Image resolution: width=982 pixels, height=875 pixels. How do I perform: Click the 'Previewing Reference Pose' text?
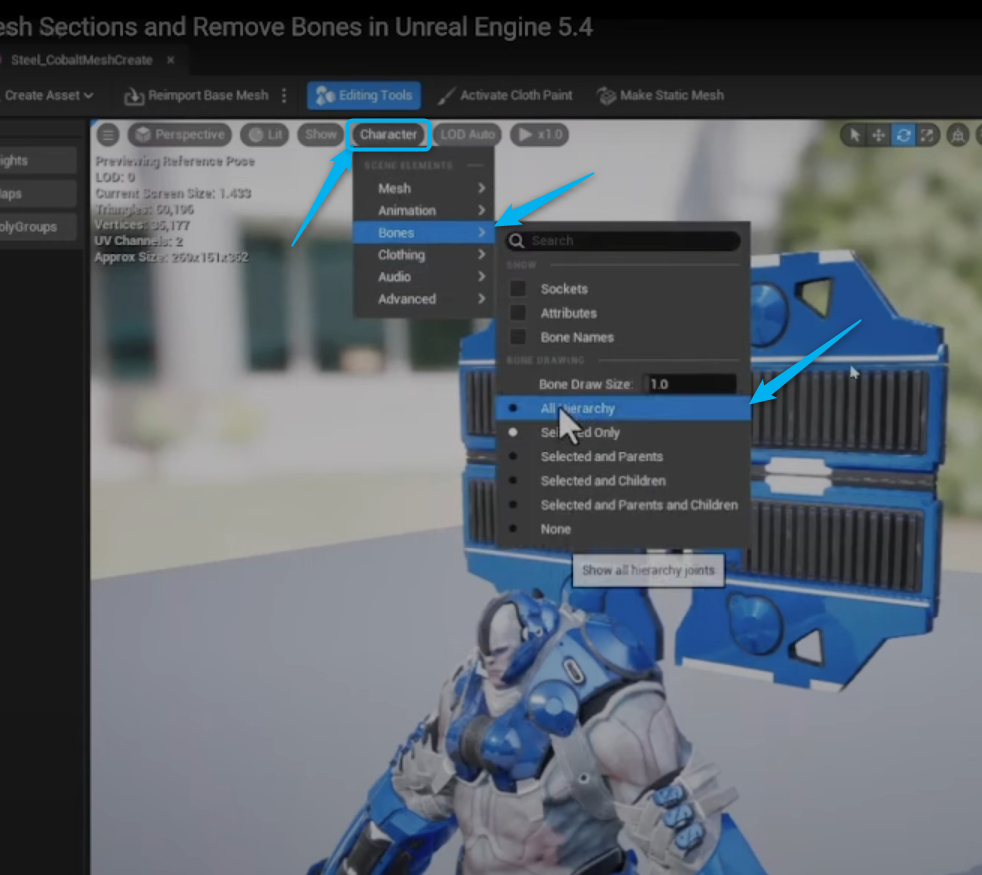coord(175,162)
